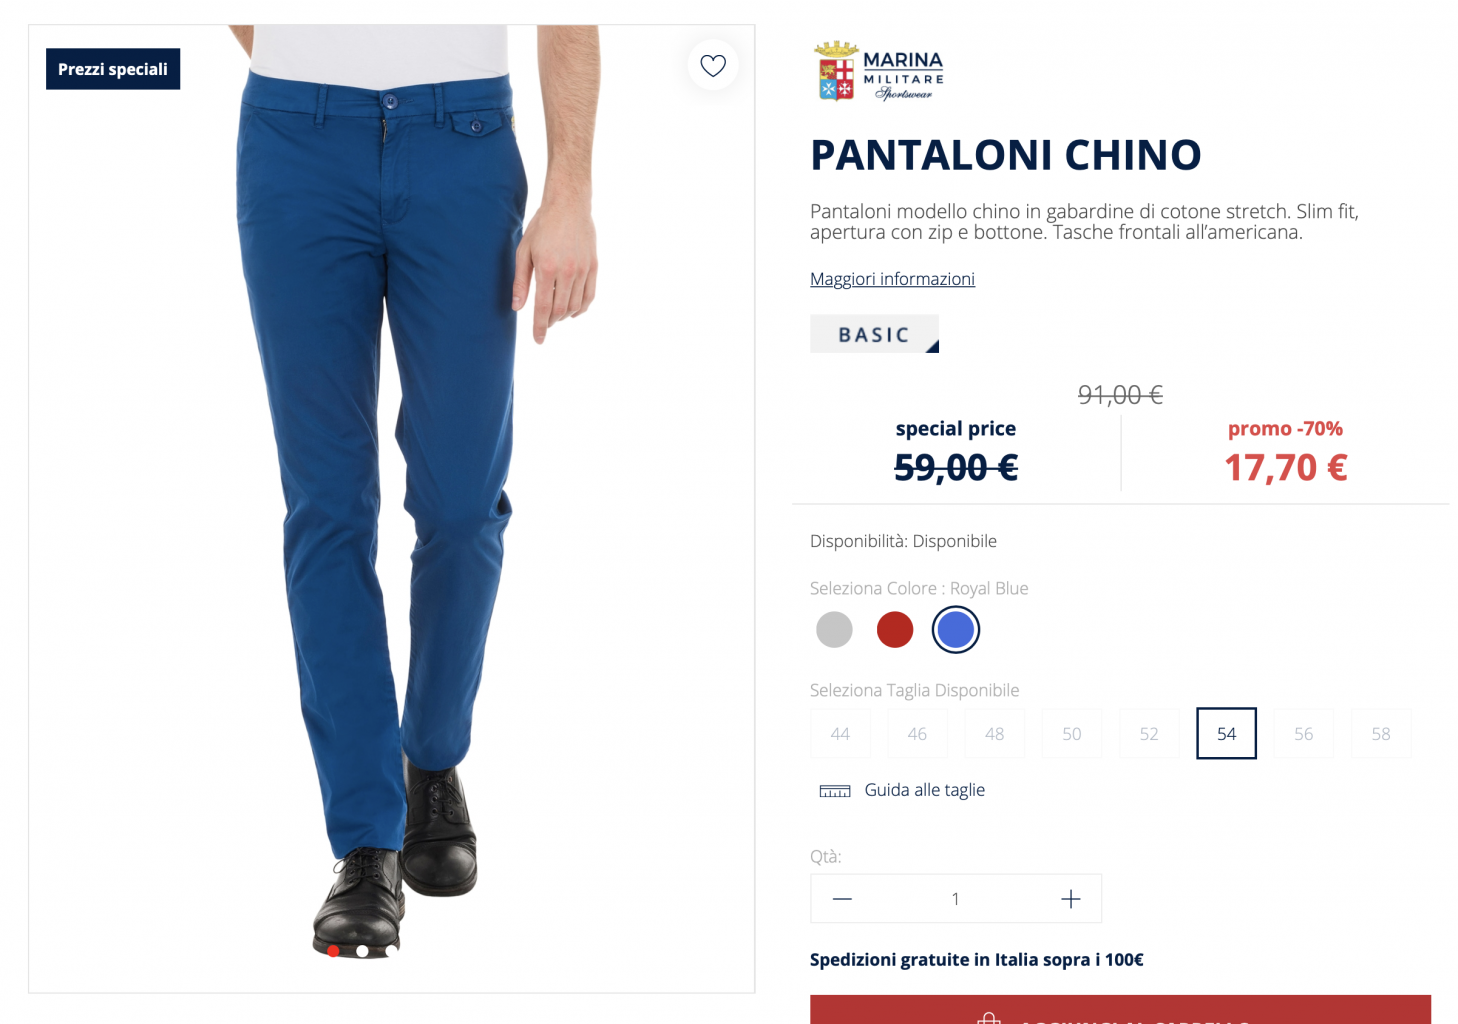Choose size 58 option
The height and width of the screenshot is (1024, 1458).
(x=1381, y=733)
